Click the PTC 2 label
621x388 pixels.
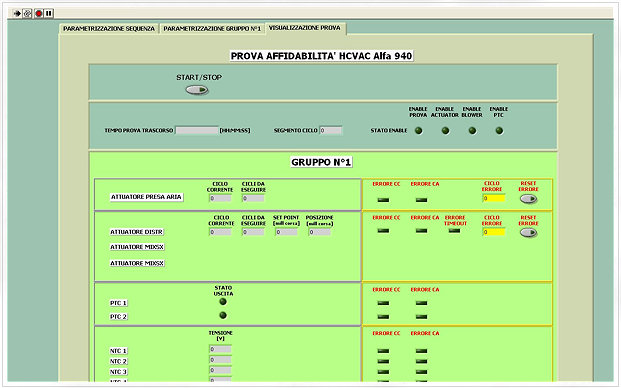click(x=118, y=317)
